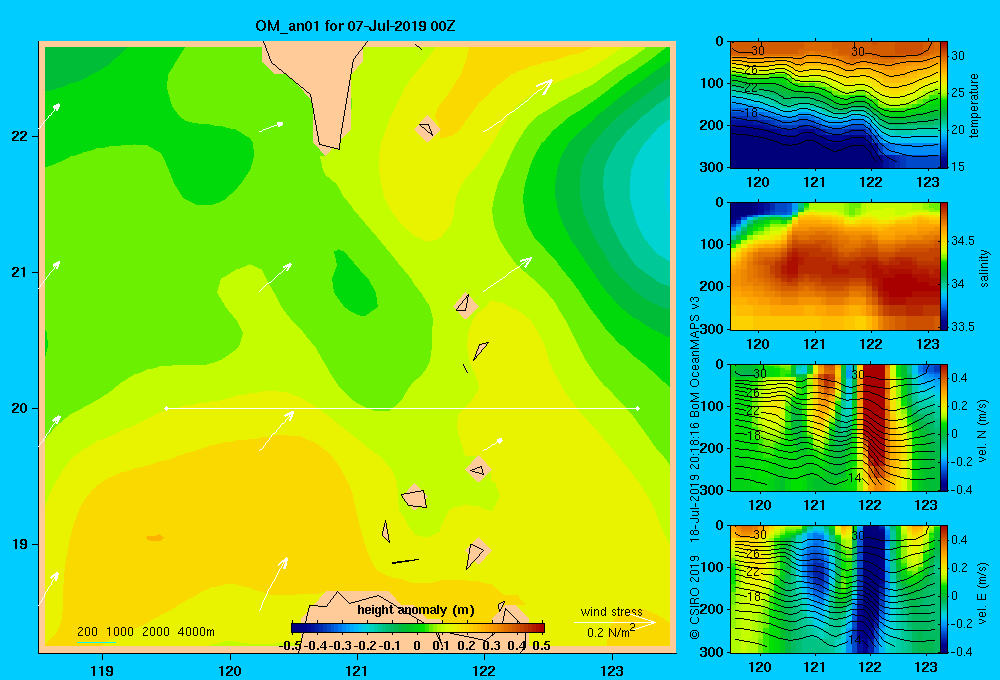Open the vel. E cross-section panel
This screenshot has width=1000, height=680.
835,589
